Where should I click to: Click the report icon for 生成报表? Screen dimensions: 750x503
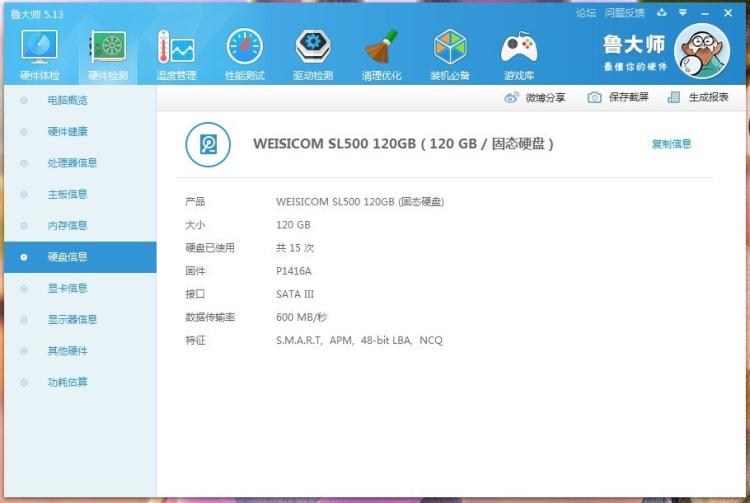pos(673,98)
